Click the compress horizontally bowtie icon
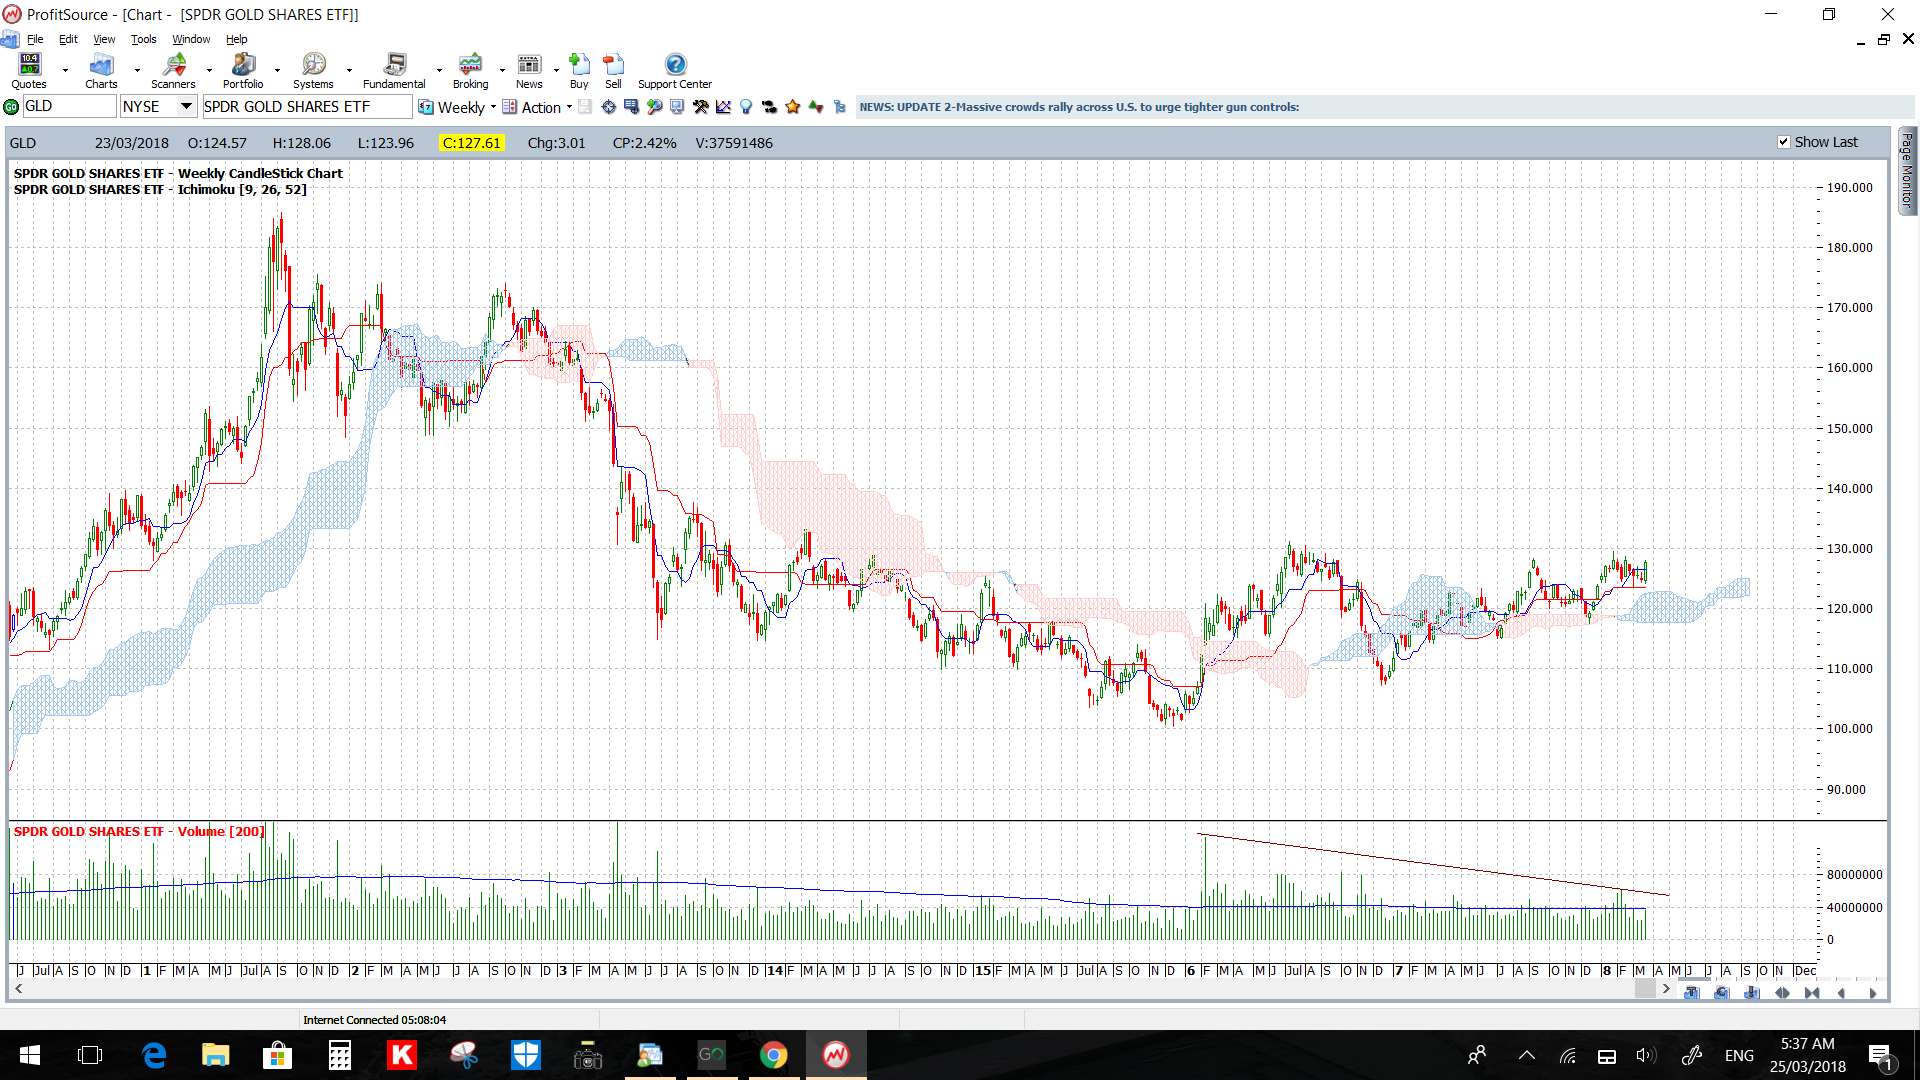This screenshot has width=1920, height=1080. pos(1812,993)
